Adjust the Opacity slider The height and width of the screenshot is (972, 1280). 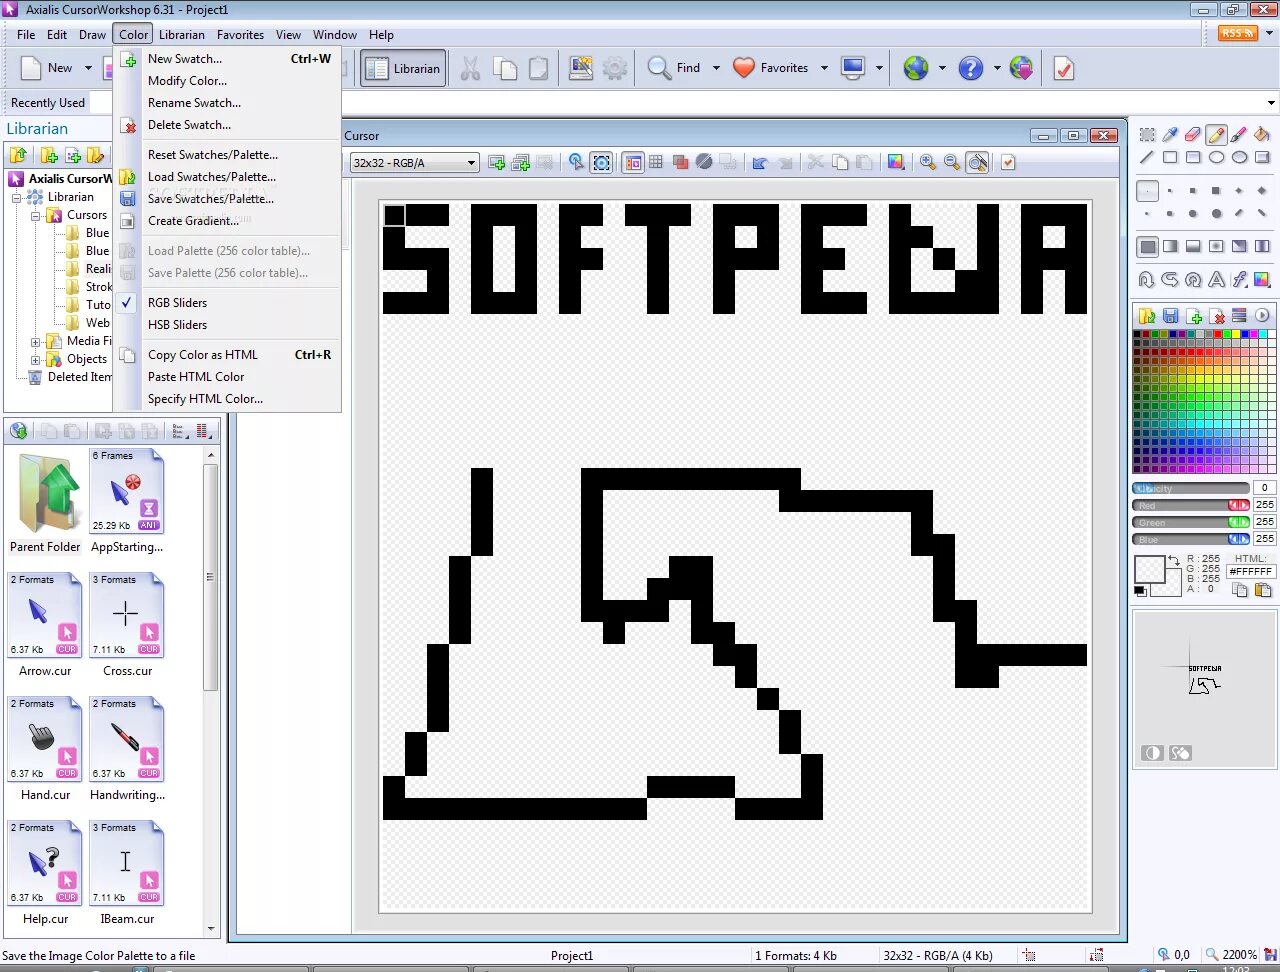1190,488
